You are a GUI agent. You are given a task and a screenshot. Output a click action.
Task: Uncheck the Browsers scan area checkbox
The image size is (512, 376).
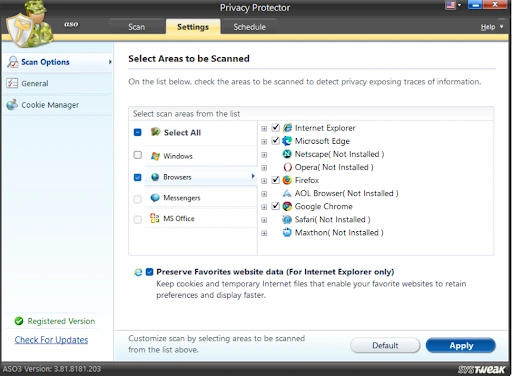(x=138, y=177)
